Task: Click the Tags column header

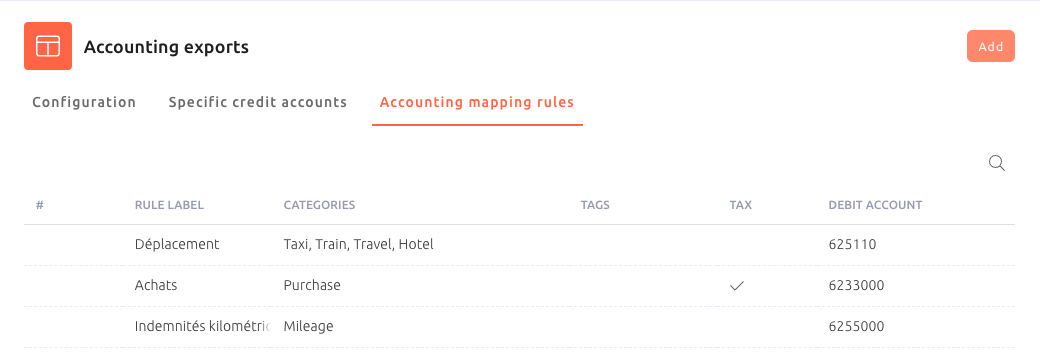Action: (x=595, y=205)
